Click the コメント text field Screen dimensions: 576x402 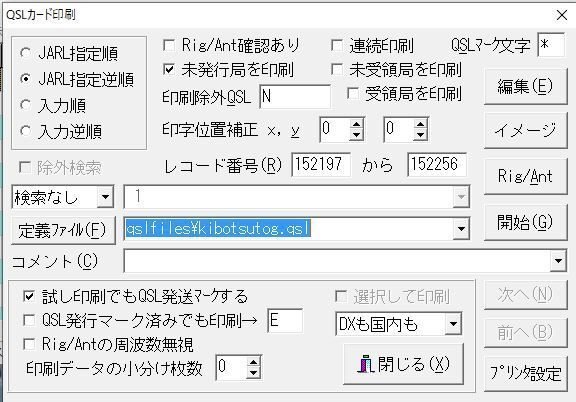tap(337, 261)
